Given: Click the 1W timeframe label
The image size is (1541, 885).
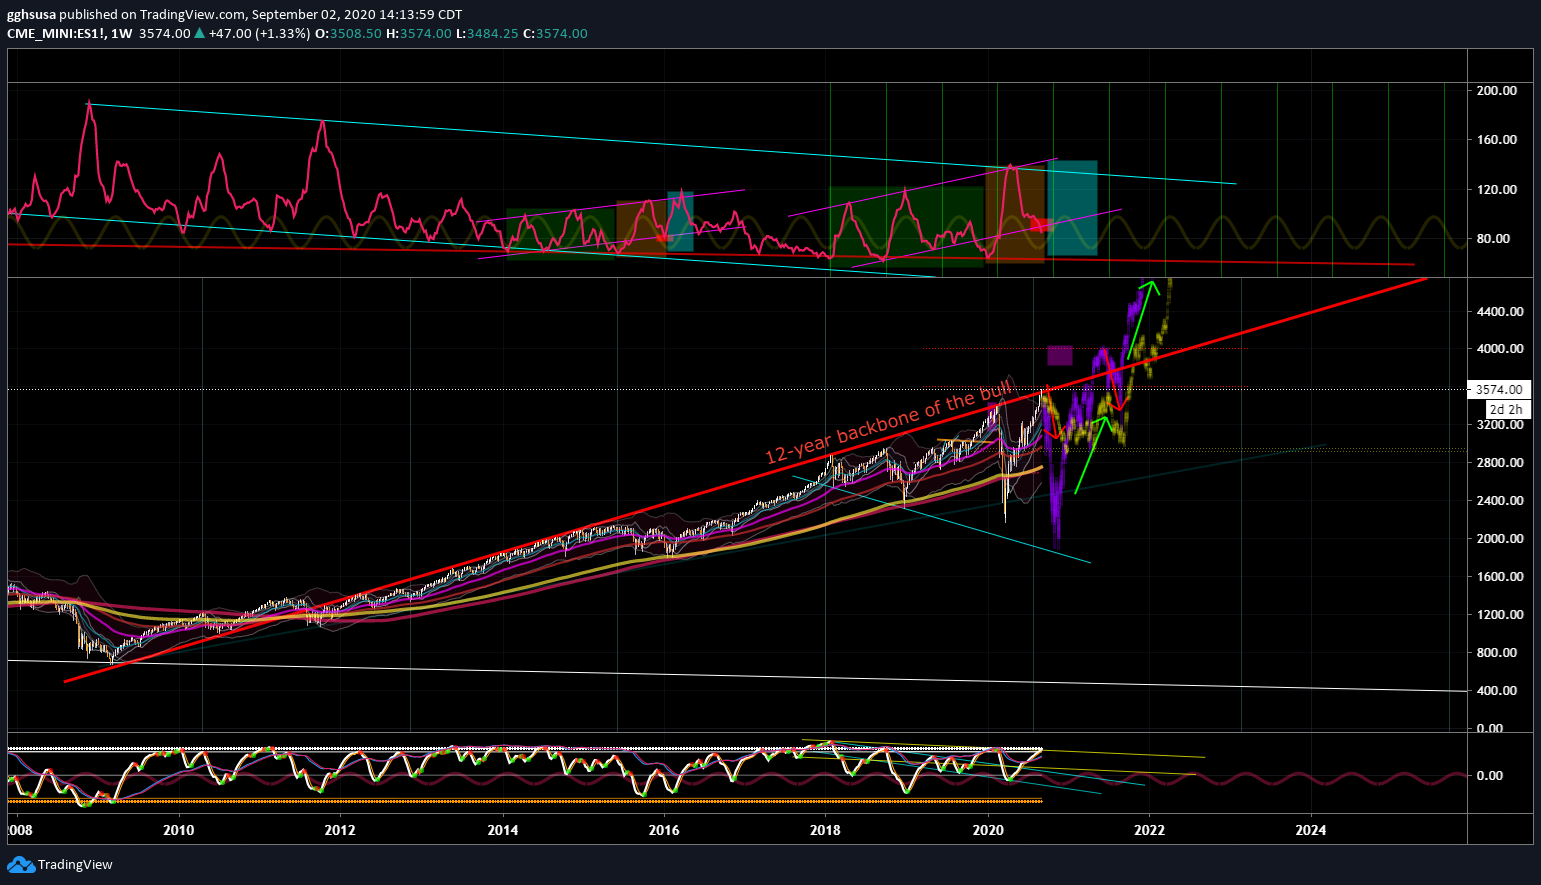Looking at the screenshot, I should coord(122,33).
